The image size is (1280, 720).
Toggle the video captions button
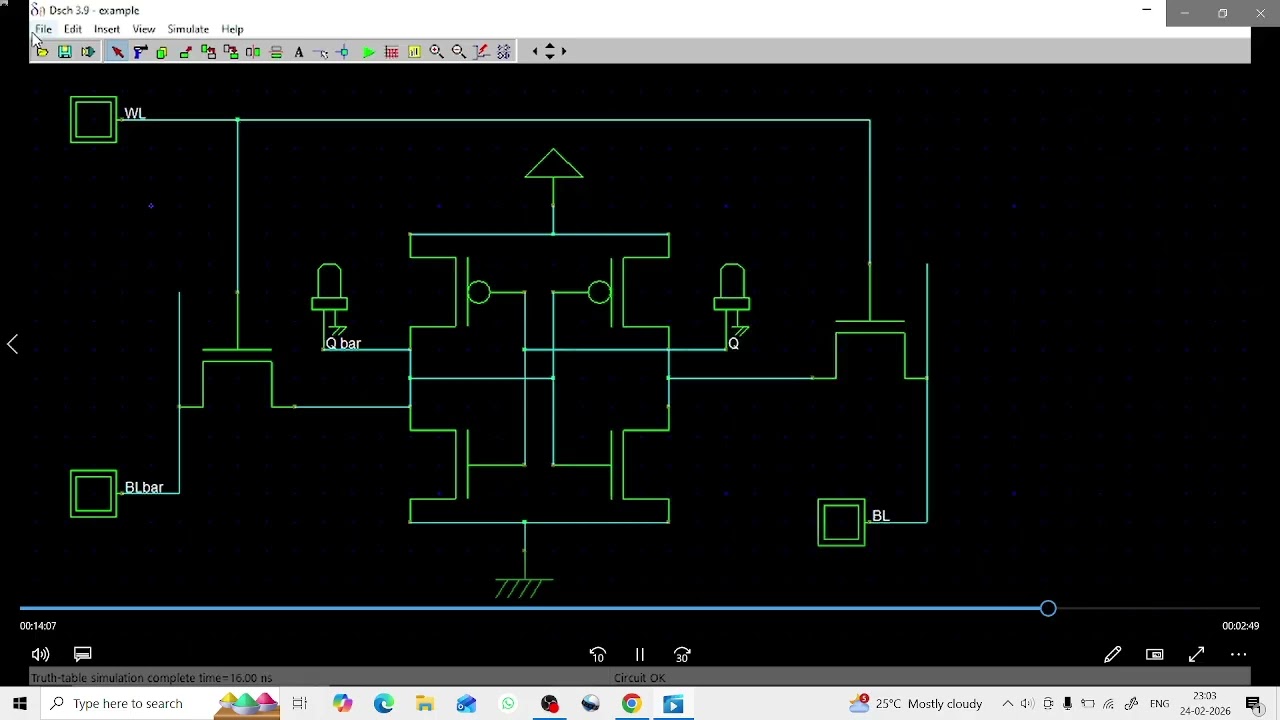tap(83, 655)
